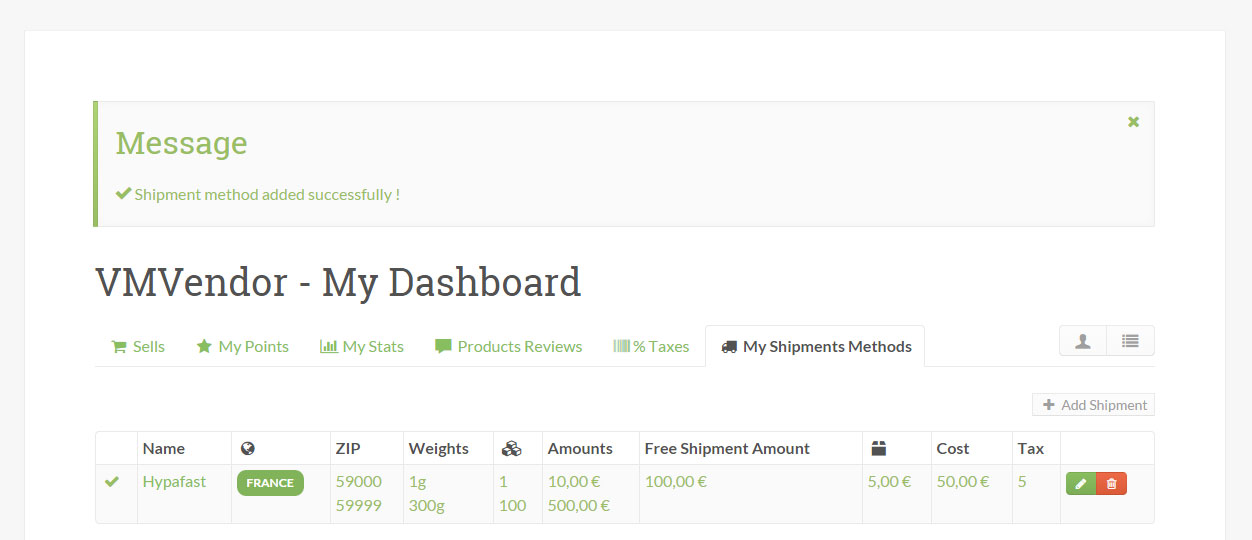Viewport: 1252px width, 540px height.
Task: Open the % Taxes tab
Action: pyautogui.click(x=651, y=347)
